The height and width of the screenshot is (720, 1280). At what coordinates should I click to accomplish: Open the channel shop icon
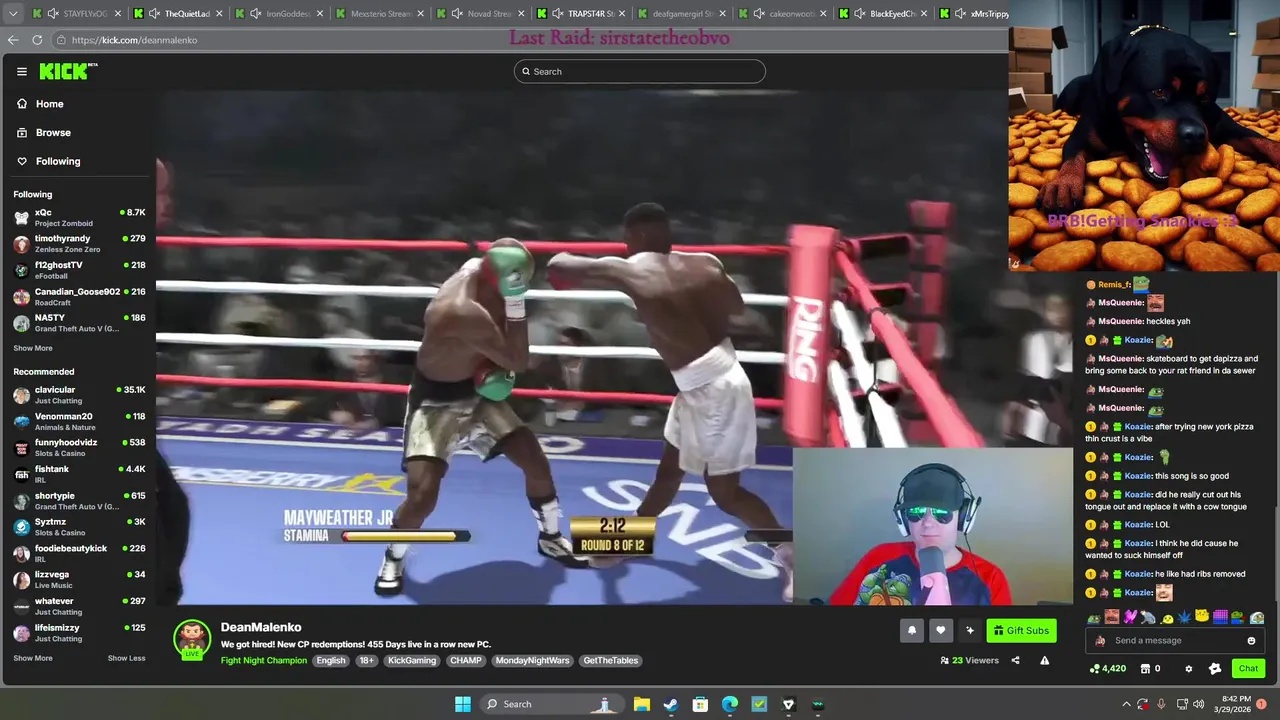point(1145,669)
